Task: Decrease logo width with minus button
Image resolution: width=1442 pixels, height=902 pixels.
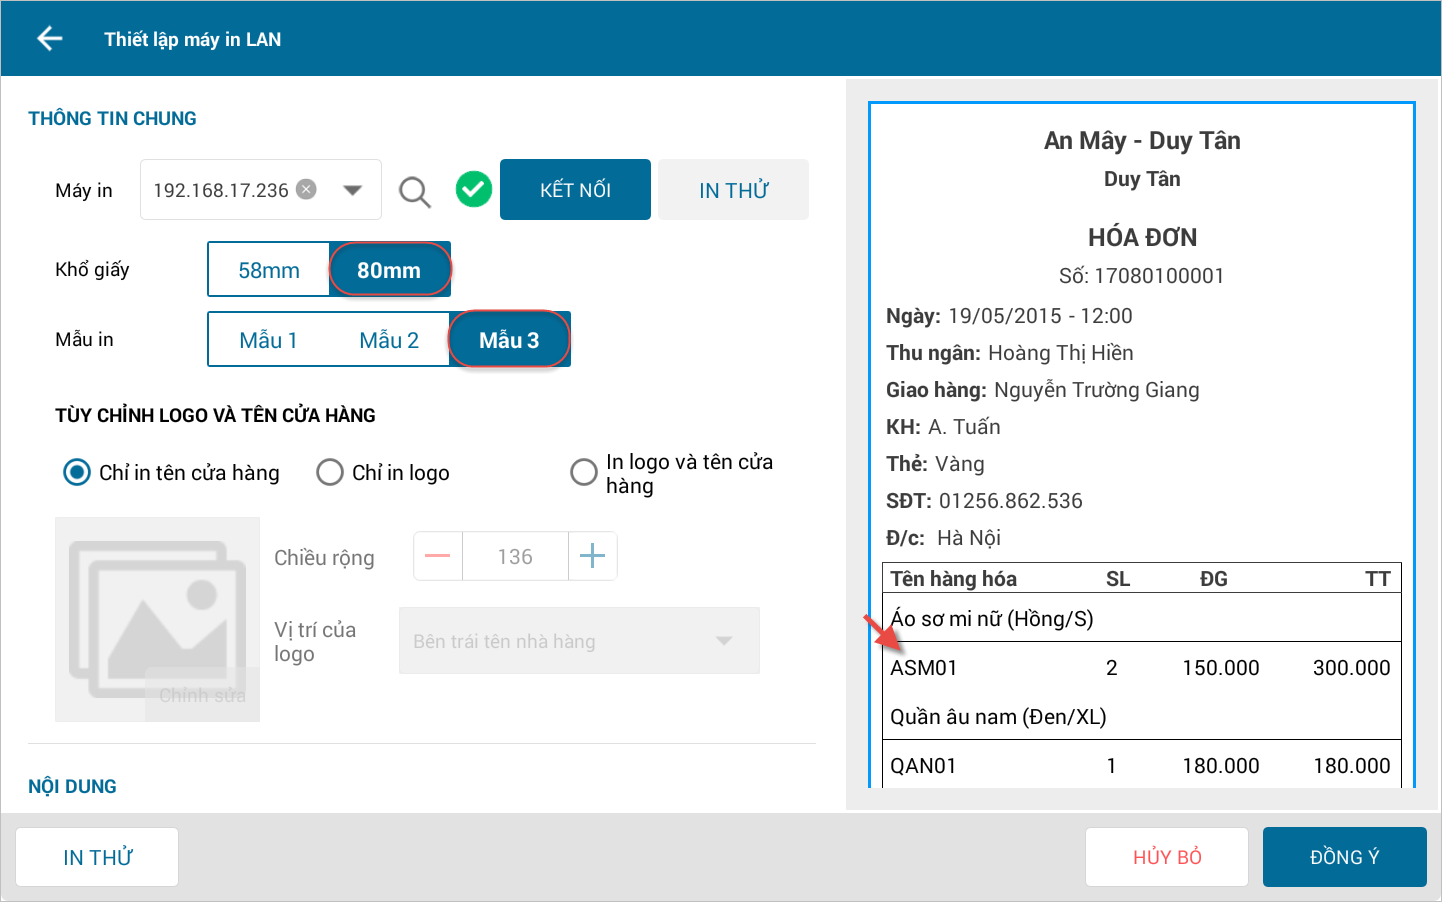Action: point(438,556)
